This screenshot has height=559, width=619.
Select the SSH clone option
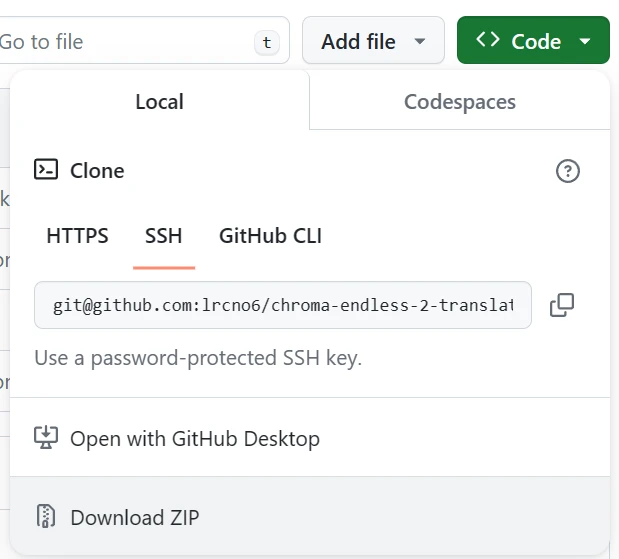164,236
